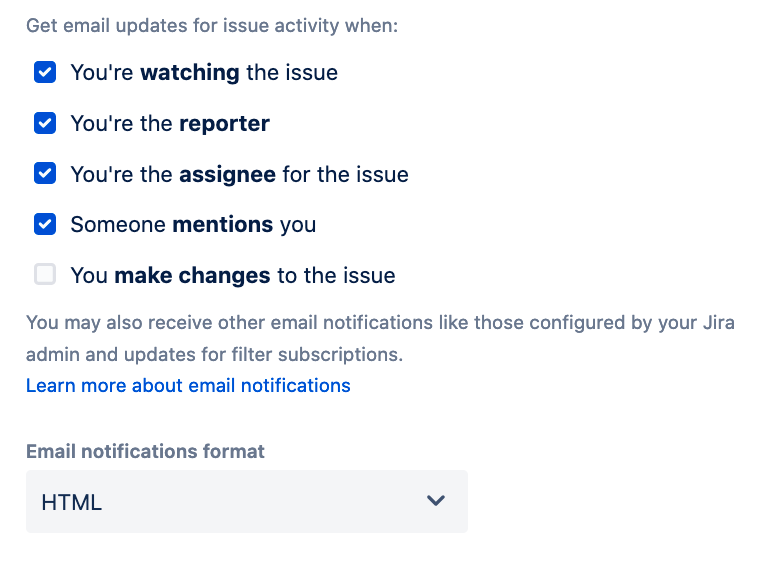
Task: Click the bold word "mentions"
Action: click(223, 224)
